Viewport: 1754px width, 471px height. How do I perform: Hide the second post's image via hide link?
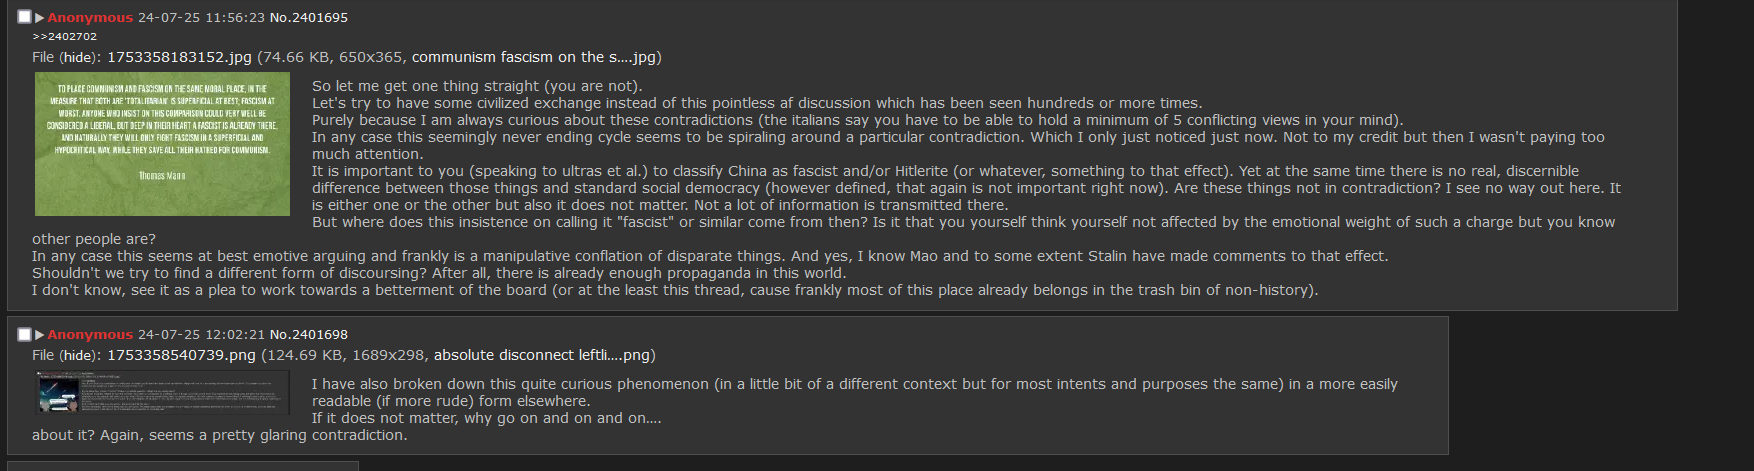pyautogui.click(x=78, y=355)
